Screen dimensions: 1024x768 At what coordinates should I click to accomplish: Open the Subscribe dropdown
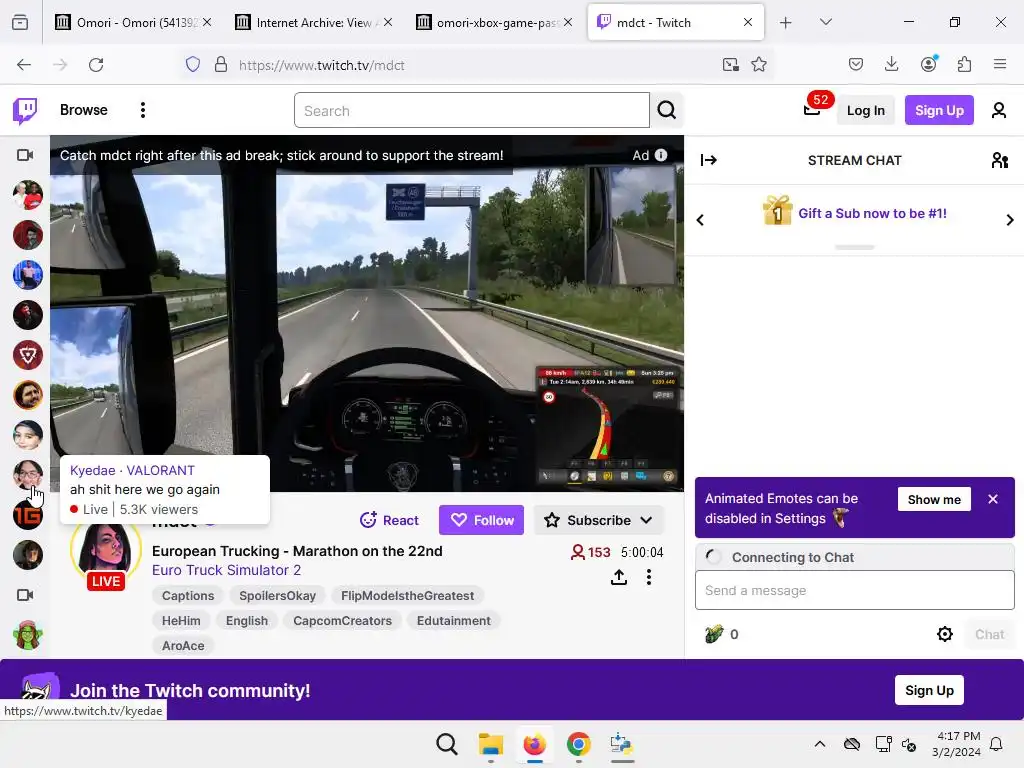point(599,520)
